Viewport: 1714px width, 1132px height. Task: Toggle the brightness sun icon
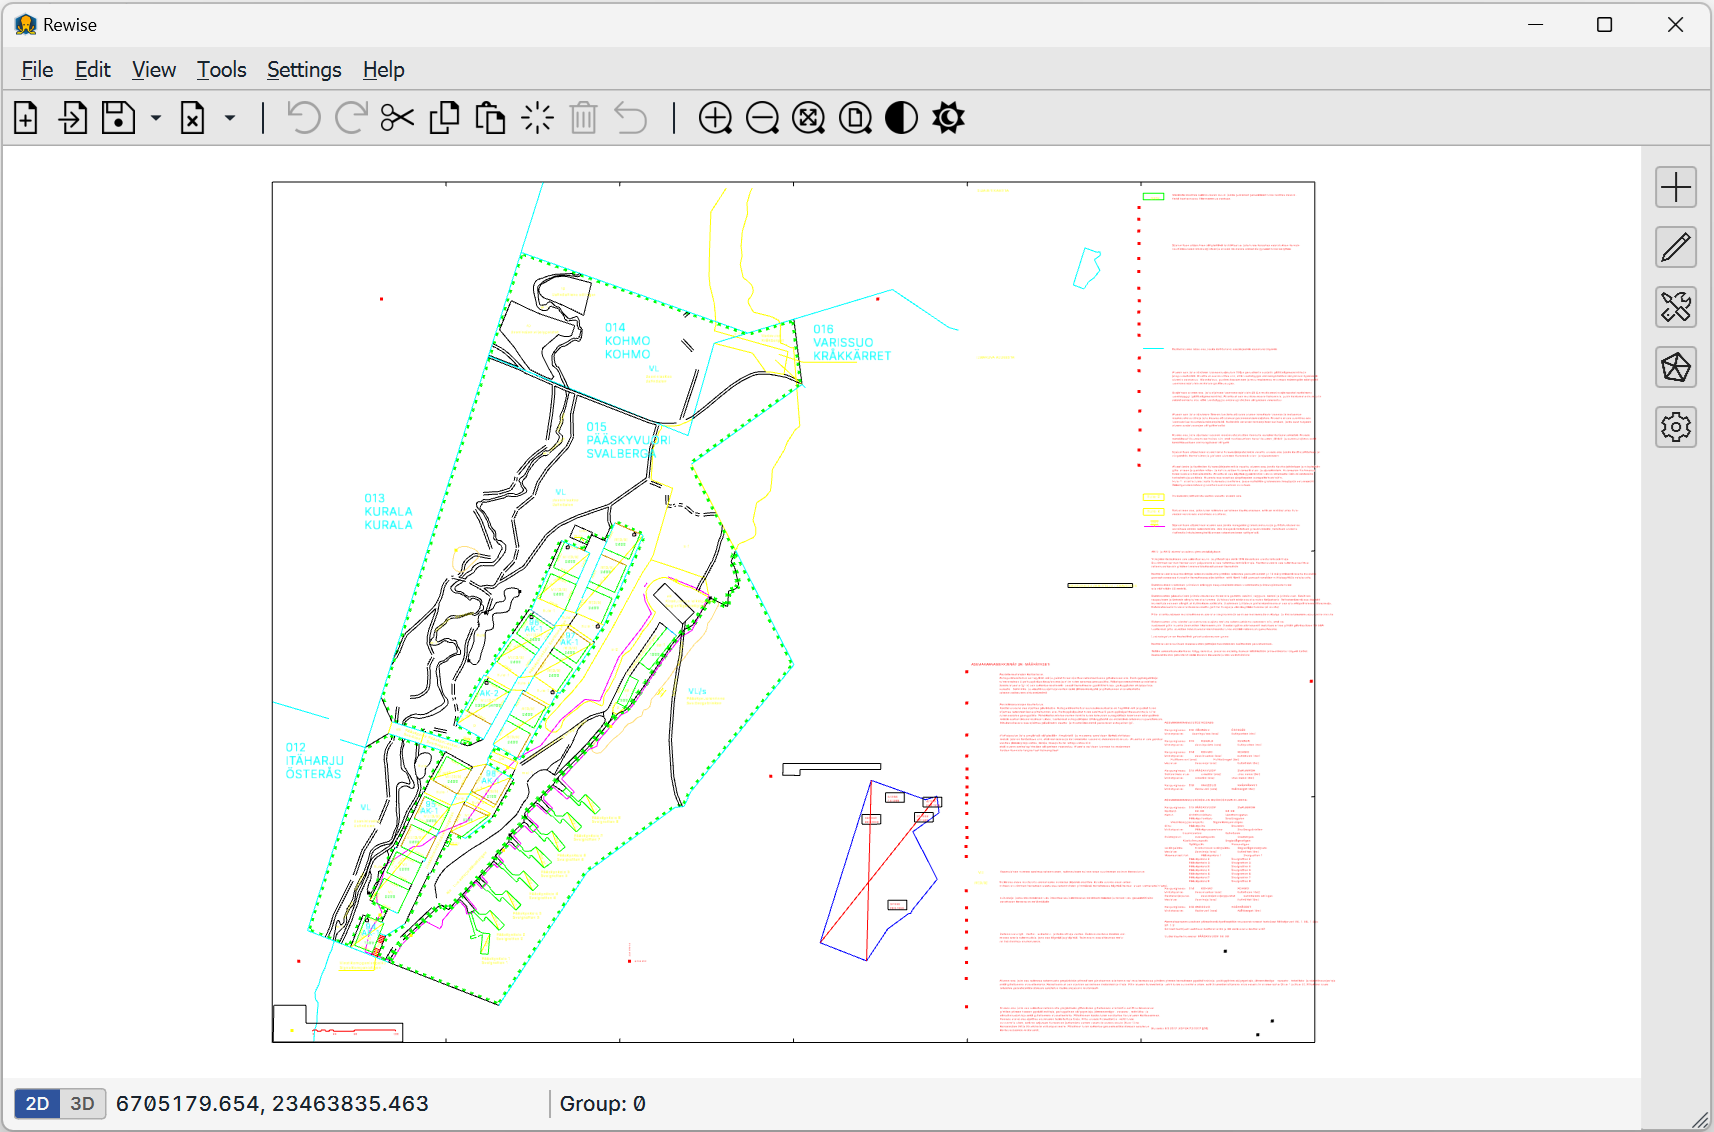point(948,118)
